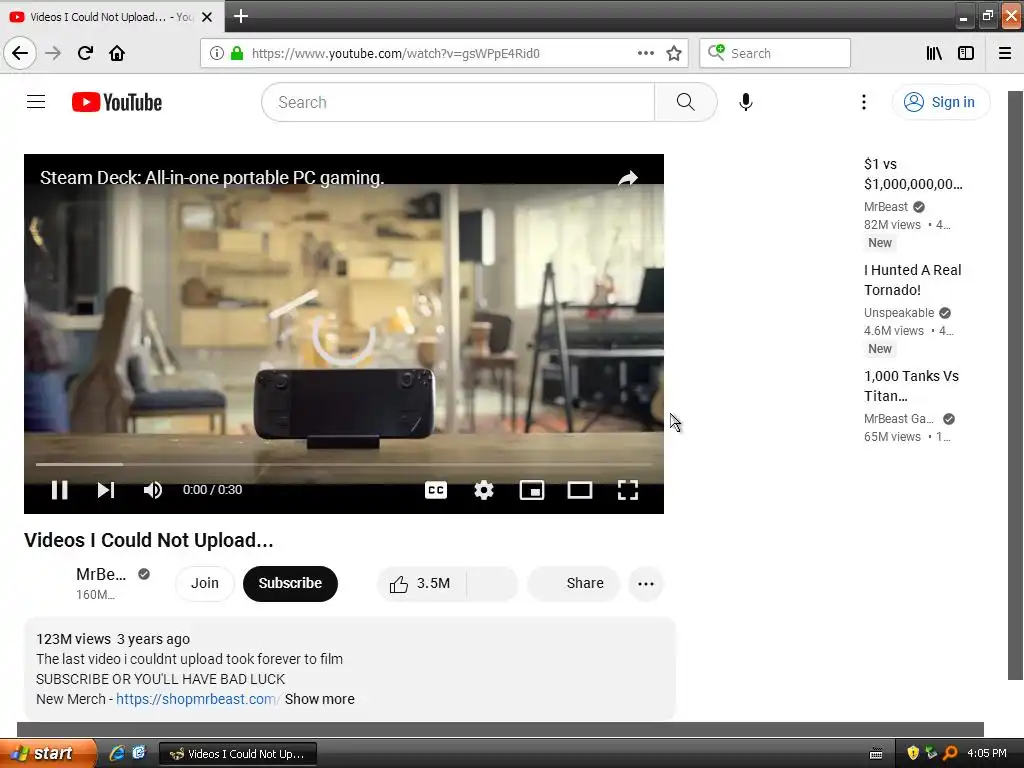The image size is (1024, 768).
Task: Toggle the browser sidebar icon
Action: click(x=966, y=53)
